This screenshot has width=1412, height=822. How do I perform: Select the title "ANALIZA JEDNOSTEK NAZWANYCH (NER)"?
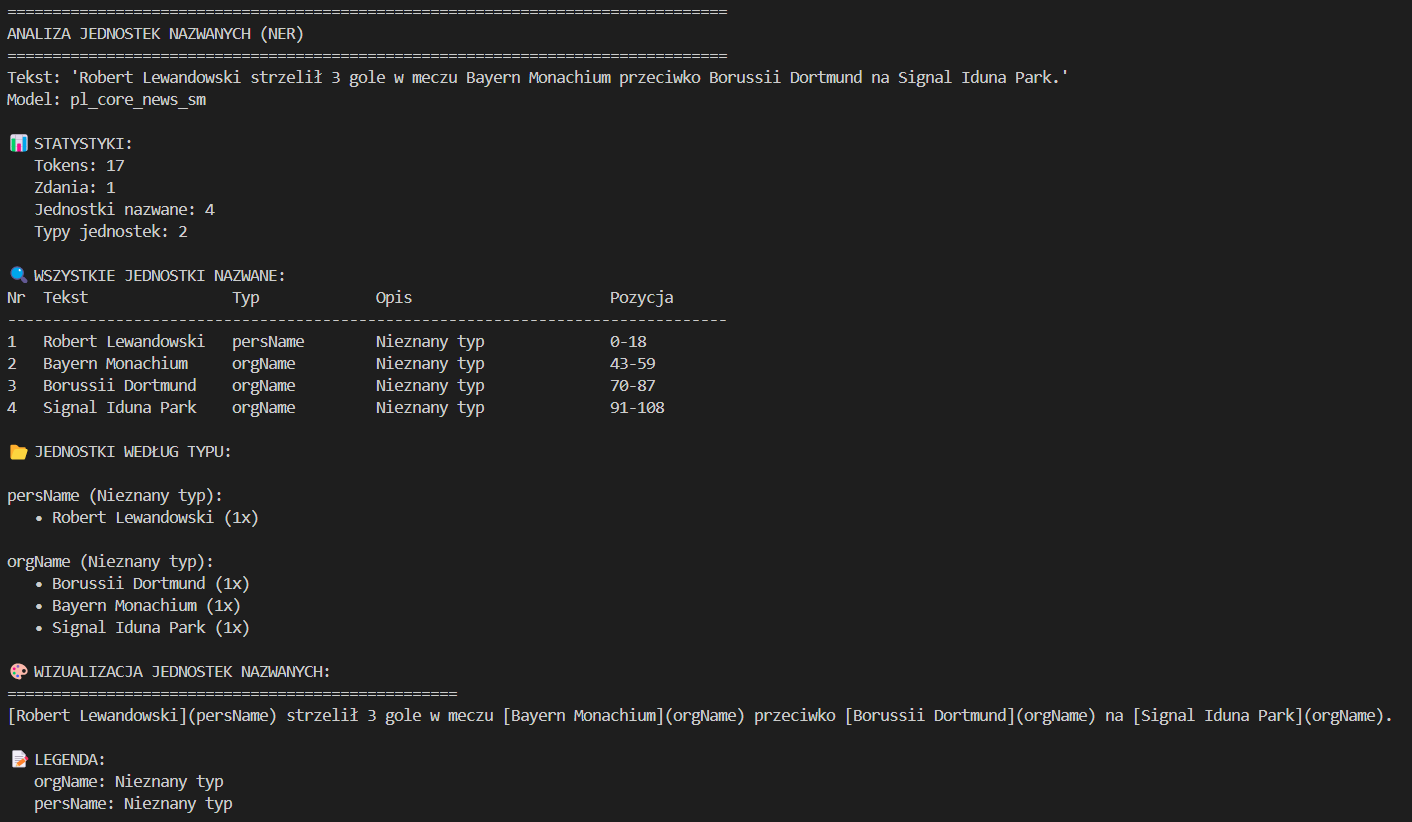[x=155, y=34]
